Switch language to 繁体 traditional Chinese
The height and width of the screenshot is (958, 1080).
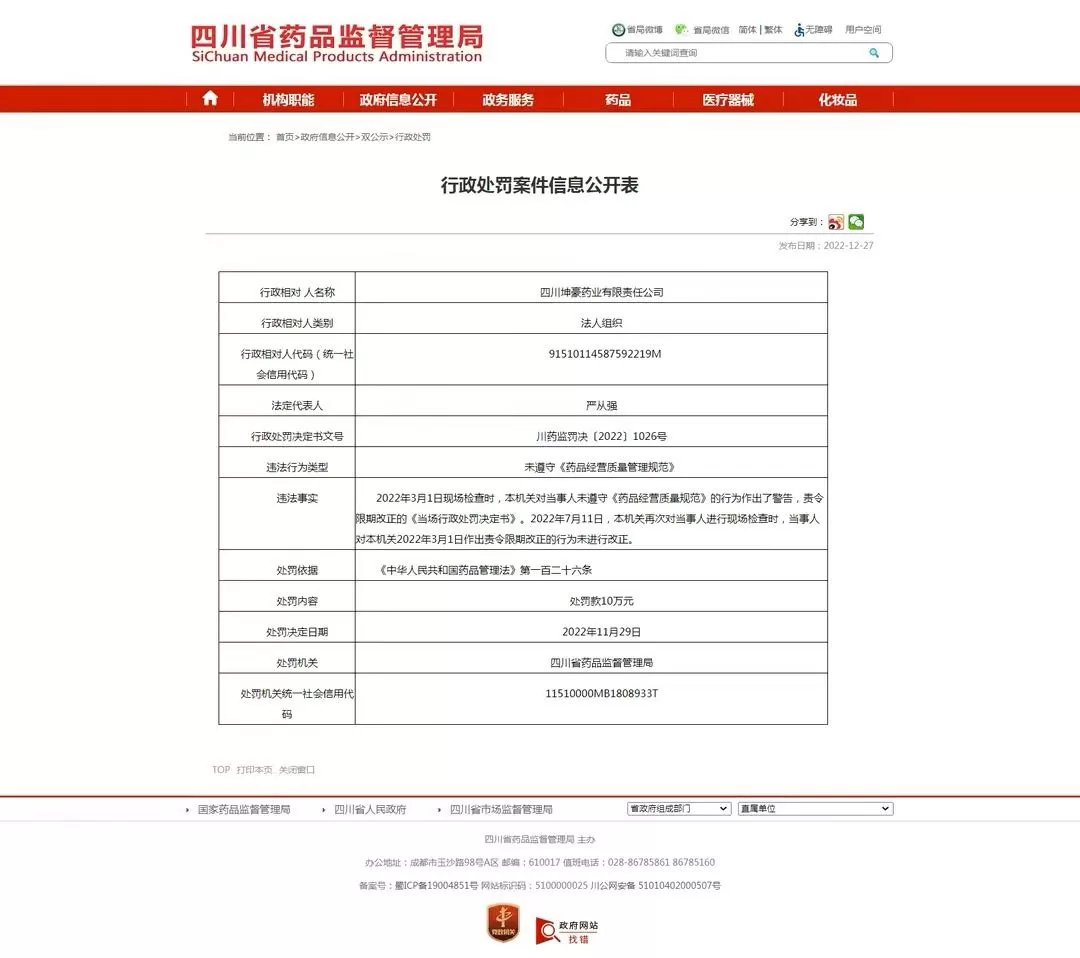(772, 29)
